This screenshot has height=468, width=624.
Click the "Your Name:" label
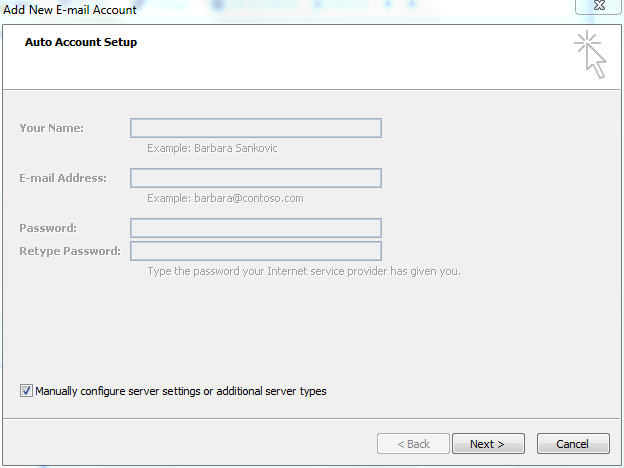coord(52,128)
